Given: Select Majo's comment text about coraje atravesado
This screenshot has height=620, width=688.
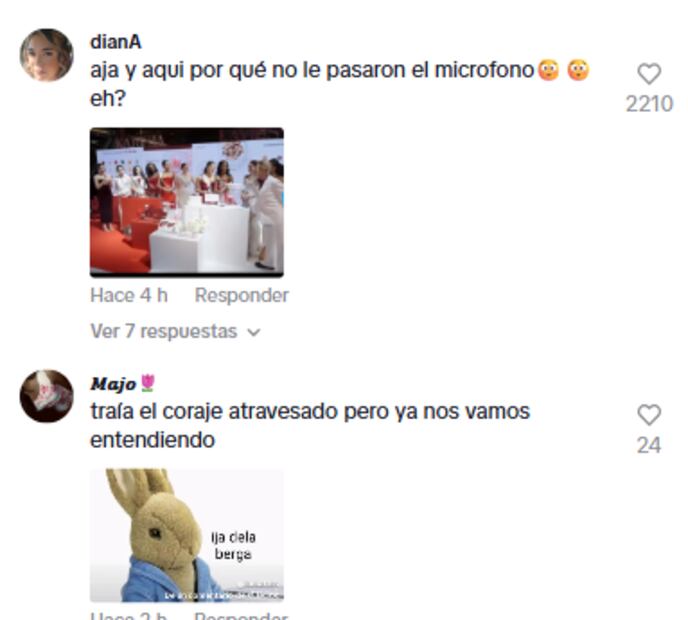Looking at the screenshot, I should pyautogui.click(x=310, y=426).
